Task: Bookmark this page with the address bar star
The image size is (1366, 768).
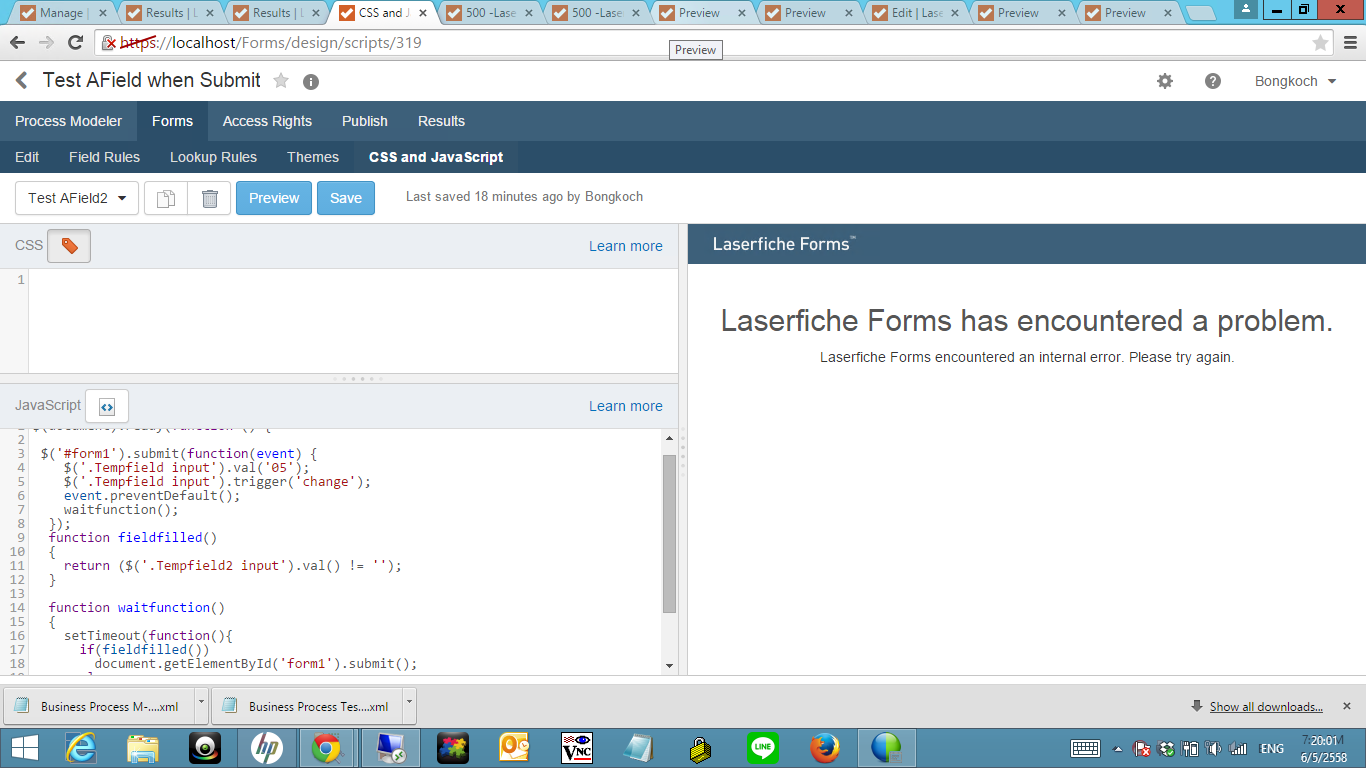Action: [1320, 43]
